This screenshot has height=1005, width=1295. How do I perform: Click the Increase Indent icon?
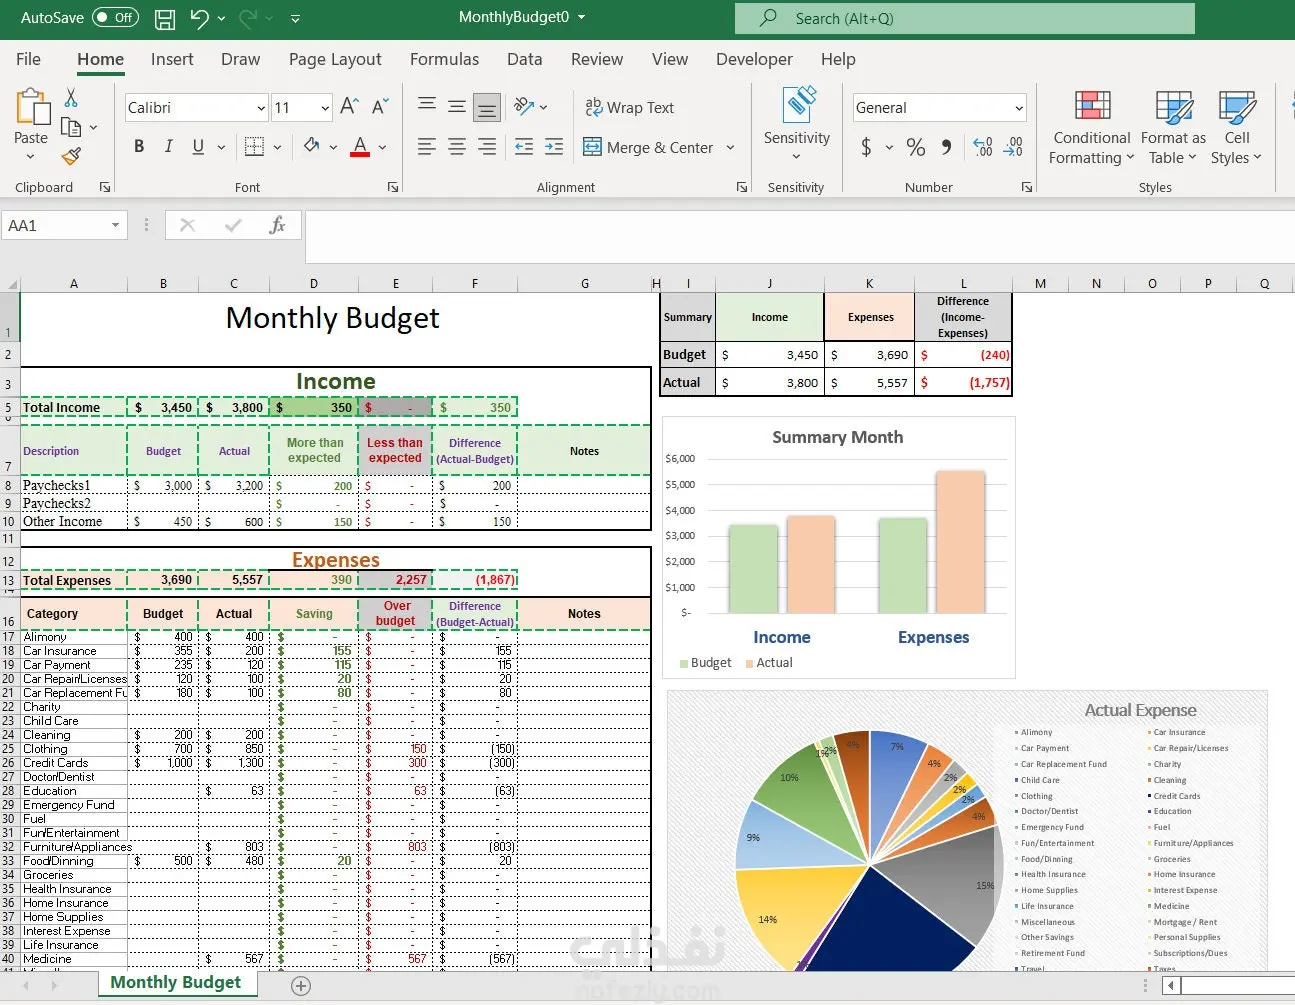[x=554, y=147]
